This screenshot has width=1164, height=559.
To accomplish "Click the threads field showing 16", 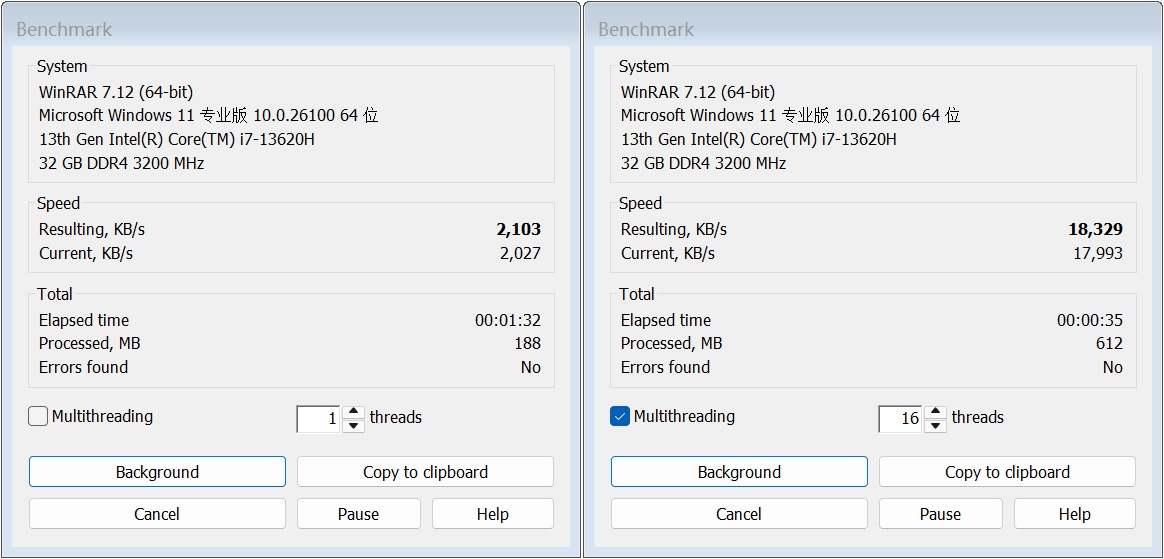I will (x=901, y=418).
